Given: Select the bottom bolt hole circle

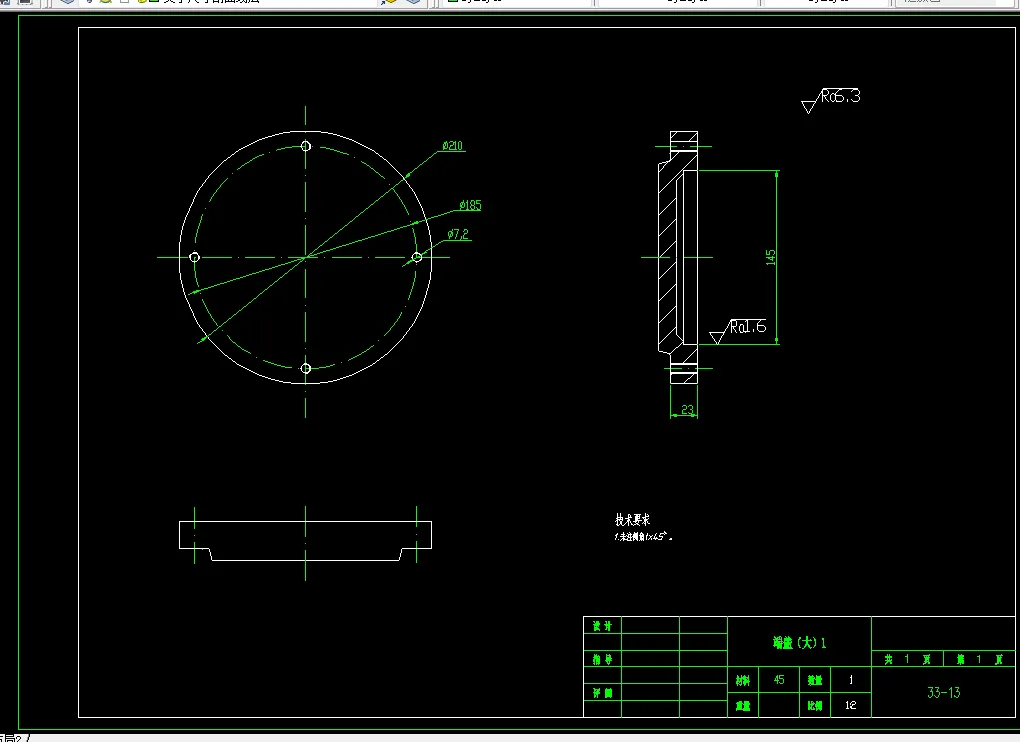Looking at the screenshot, I should [306, 369].
